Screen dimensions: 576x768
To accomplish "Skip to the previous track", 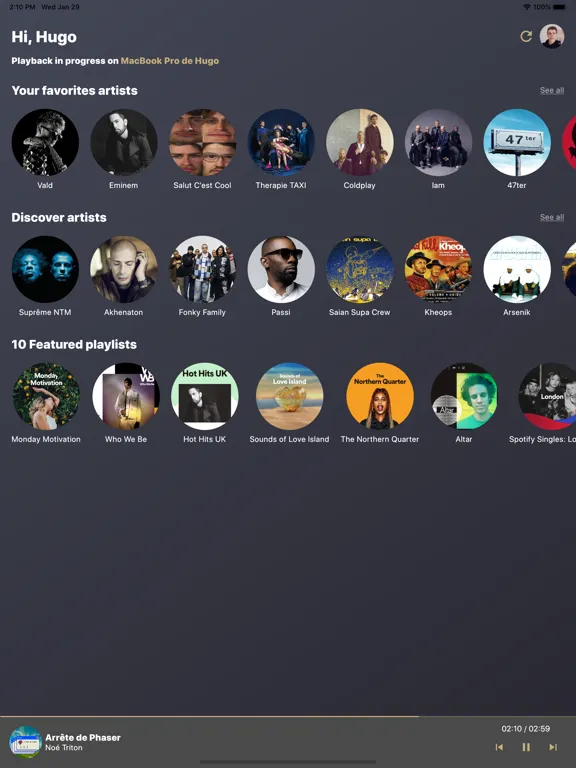I will (x=499, y=747).
